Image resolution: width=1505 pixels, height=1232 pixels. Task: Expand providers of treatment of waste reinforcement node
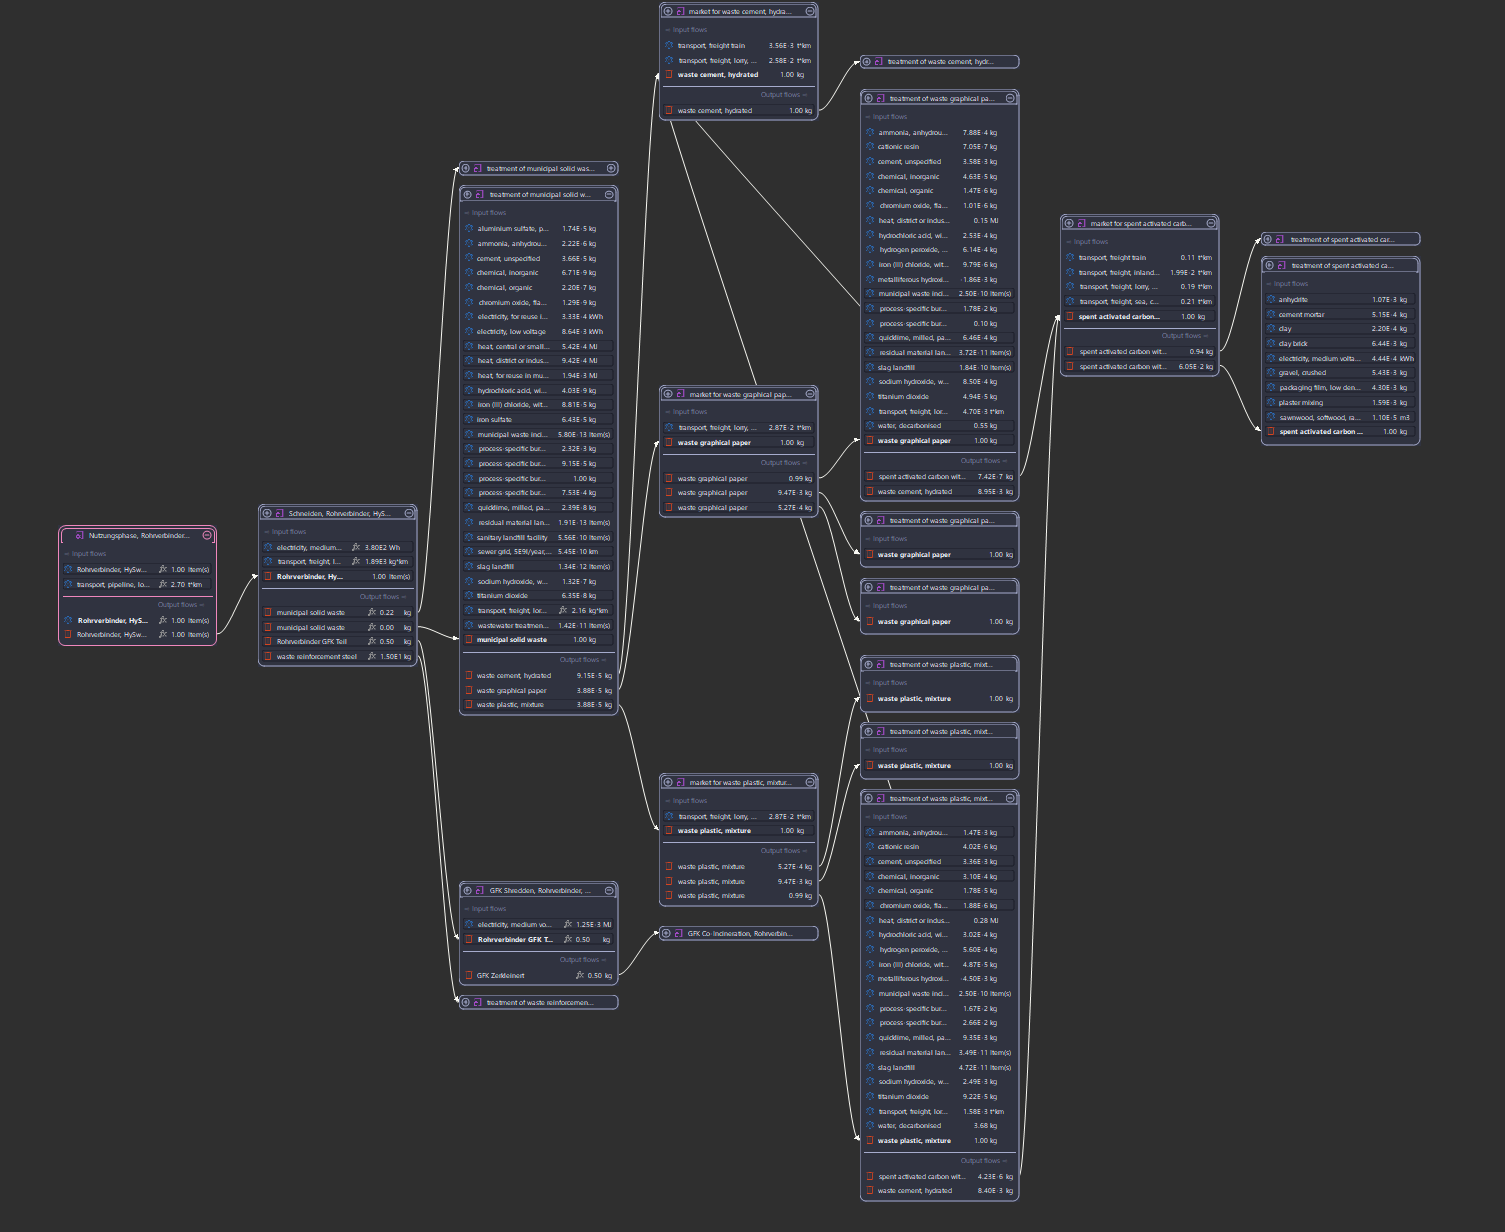tap(465, 1002)
